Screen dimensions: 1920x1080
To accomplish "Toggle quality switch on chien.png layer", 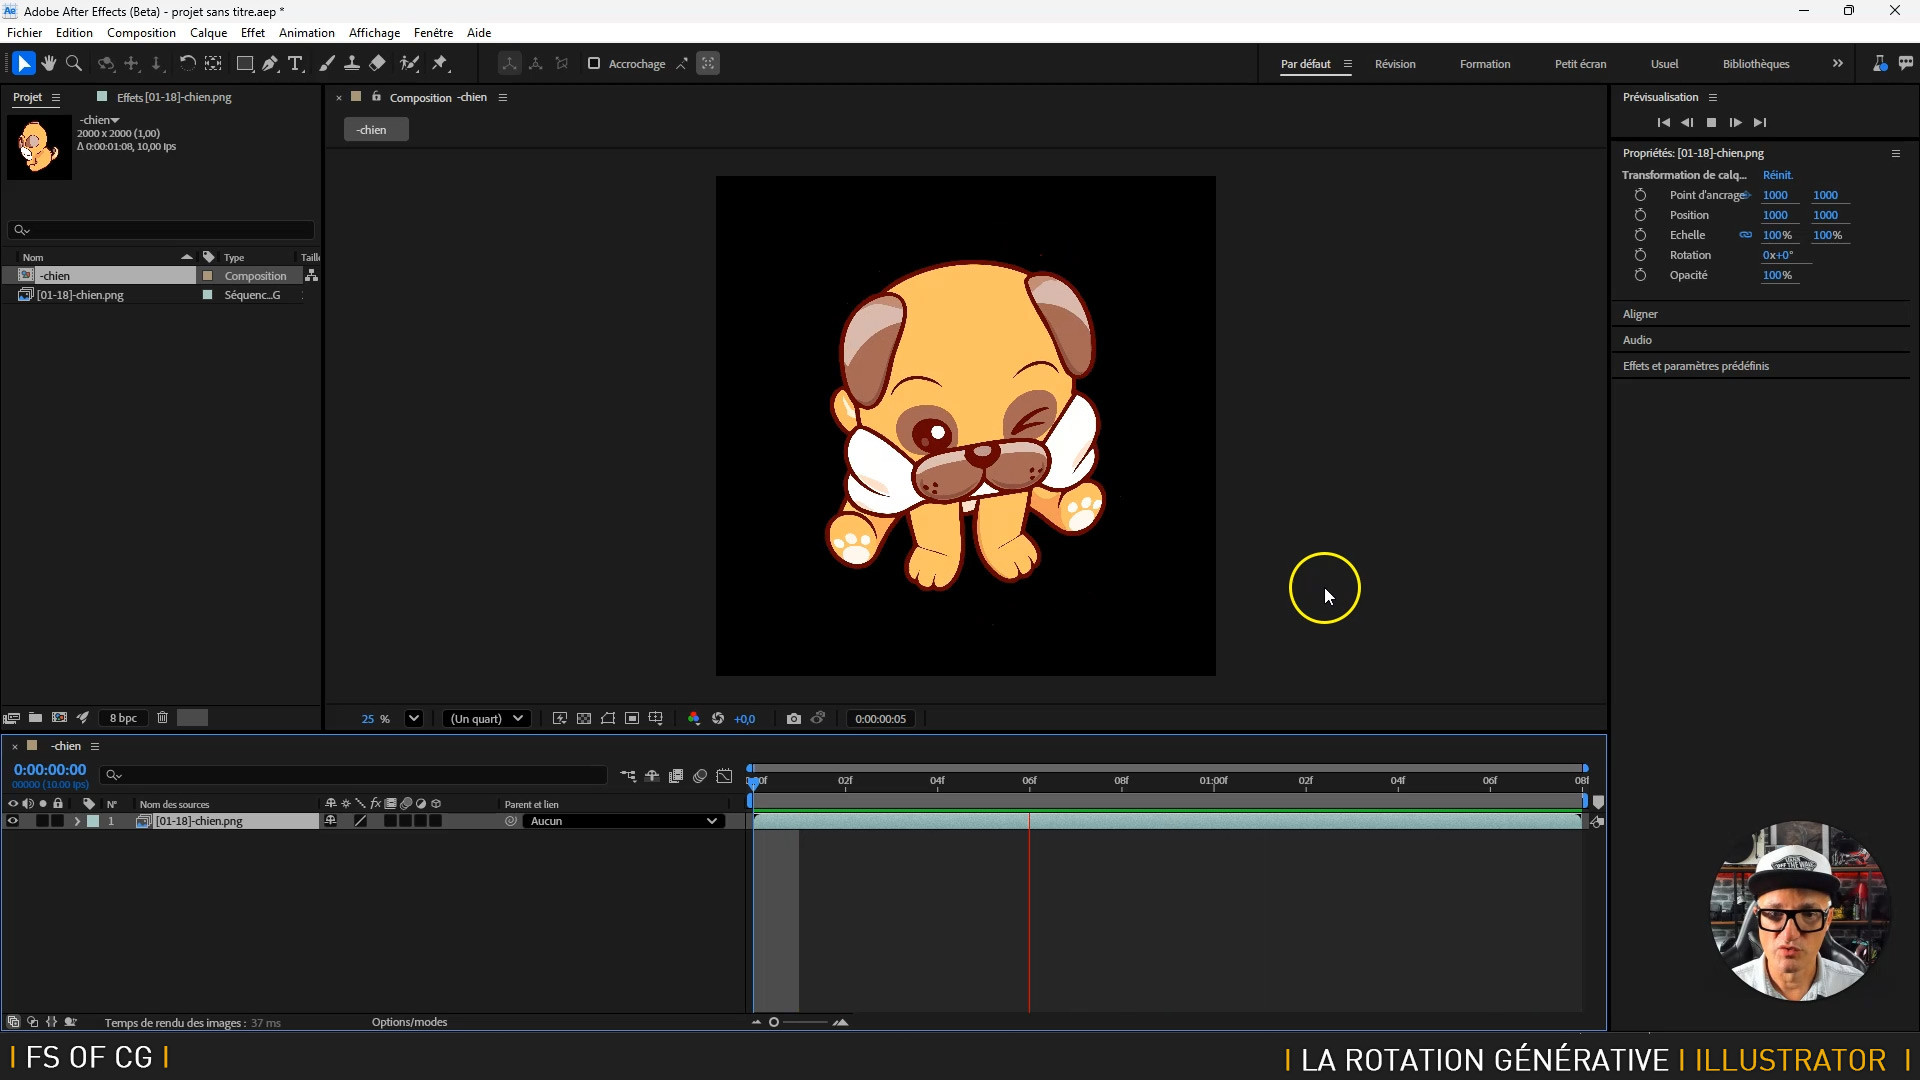I will click(x=360, y=821).
